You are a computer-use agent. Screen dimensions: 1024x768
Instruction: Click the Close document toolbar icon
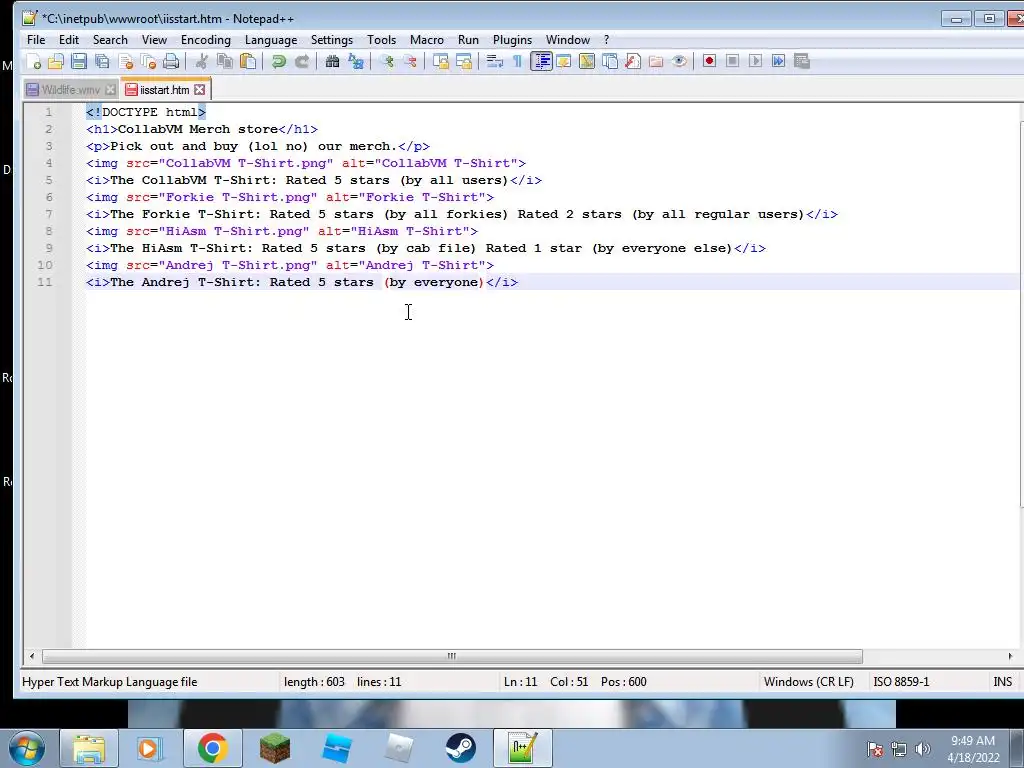point(126,61)
